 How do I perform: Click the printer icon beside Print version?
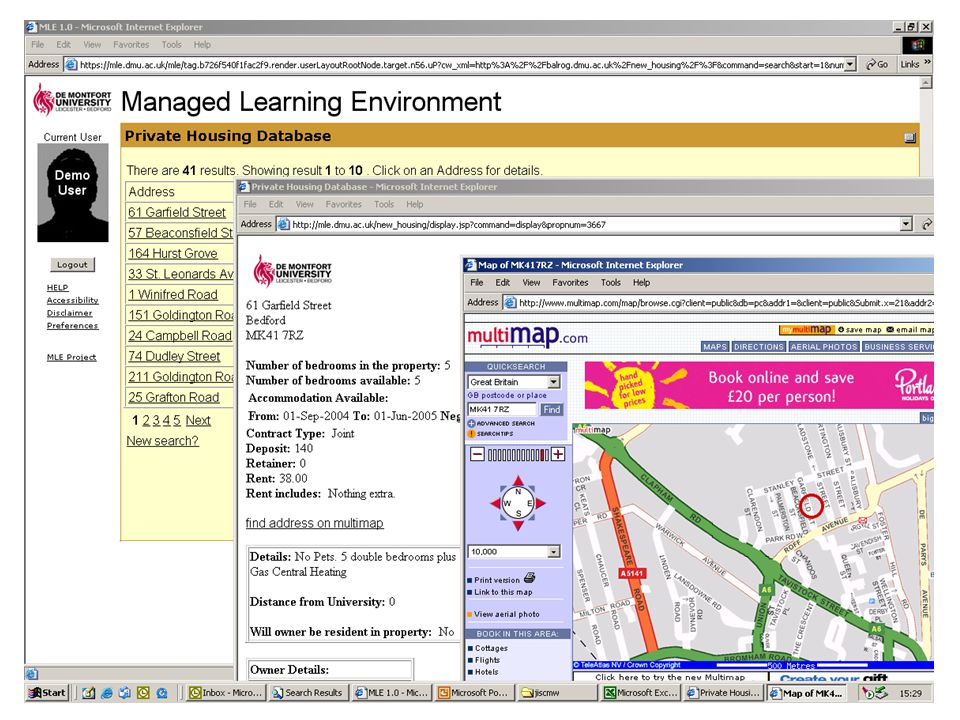pos(530,578)
